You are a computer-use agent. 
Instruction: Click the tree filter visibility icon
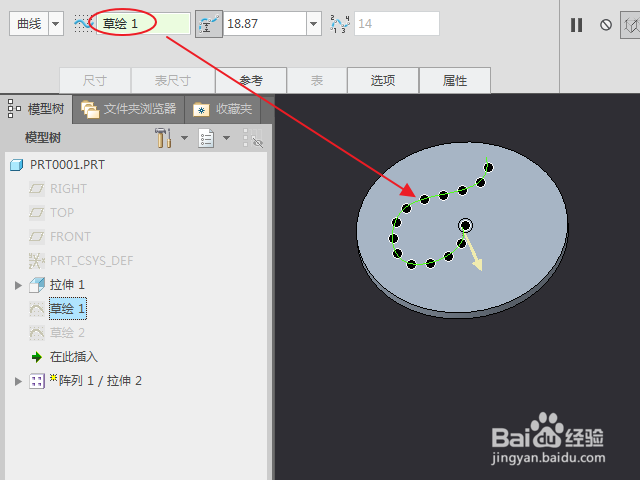[253, 138]
